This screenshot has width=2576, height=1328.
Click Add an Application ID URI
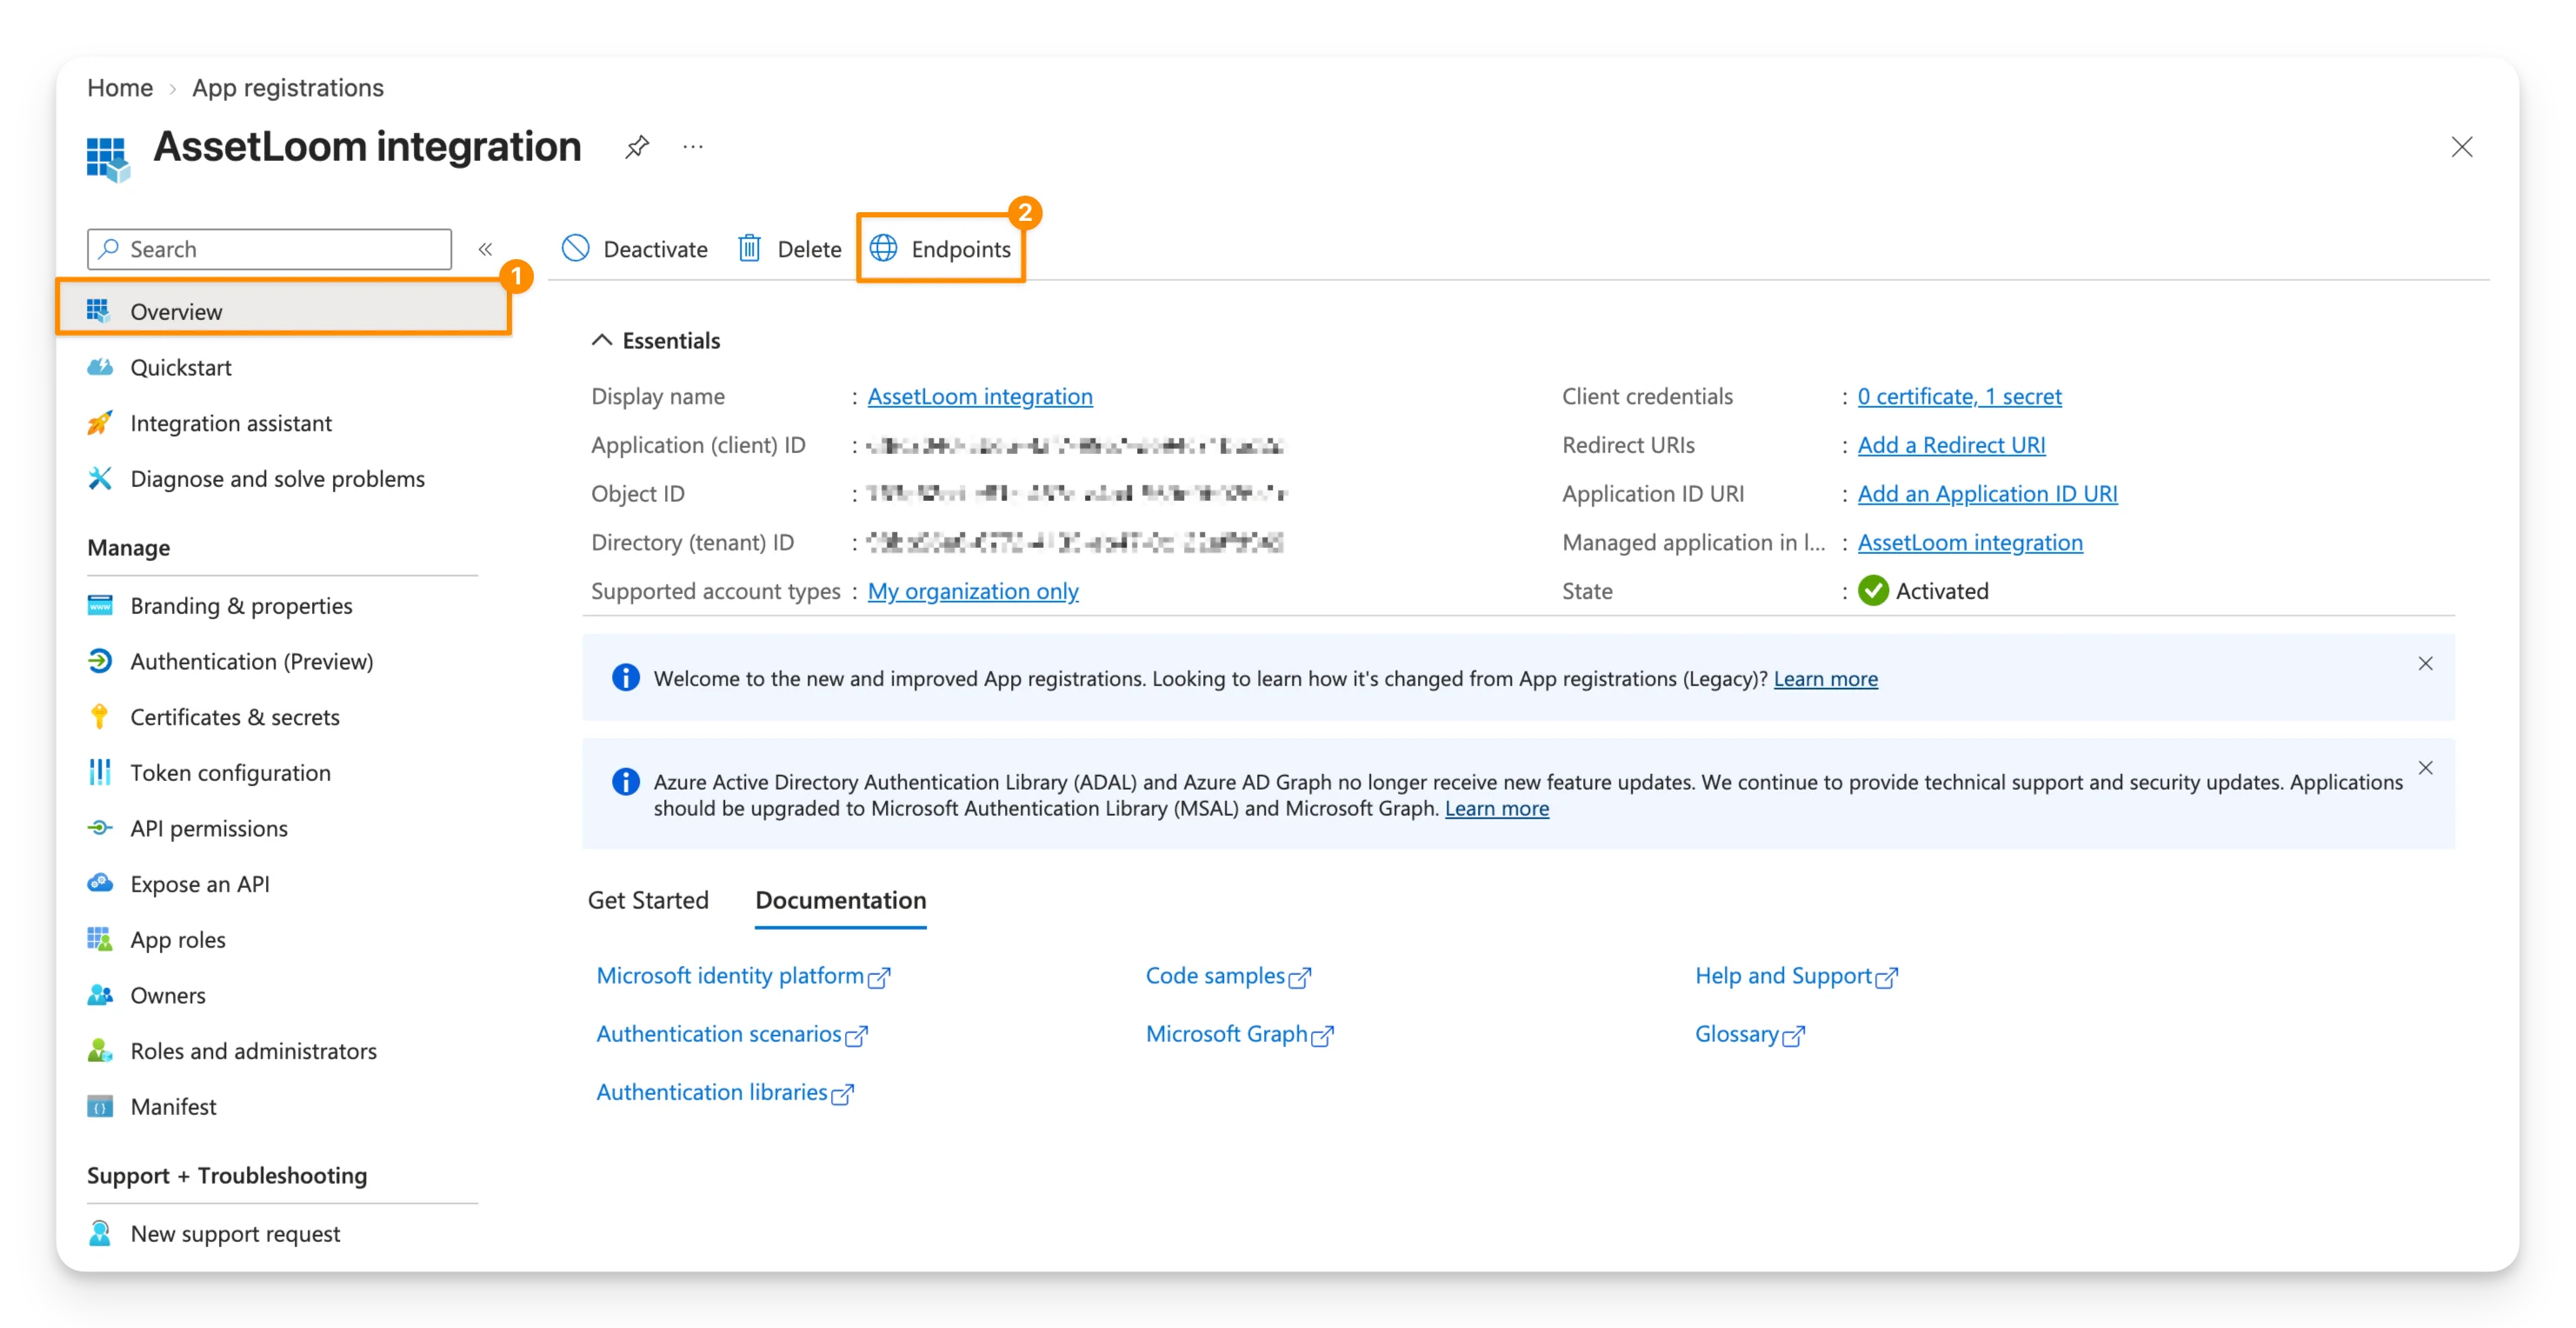point(1988,493)
